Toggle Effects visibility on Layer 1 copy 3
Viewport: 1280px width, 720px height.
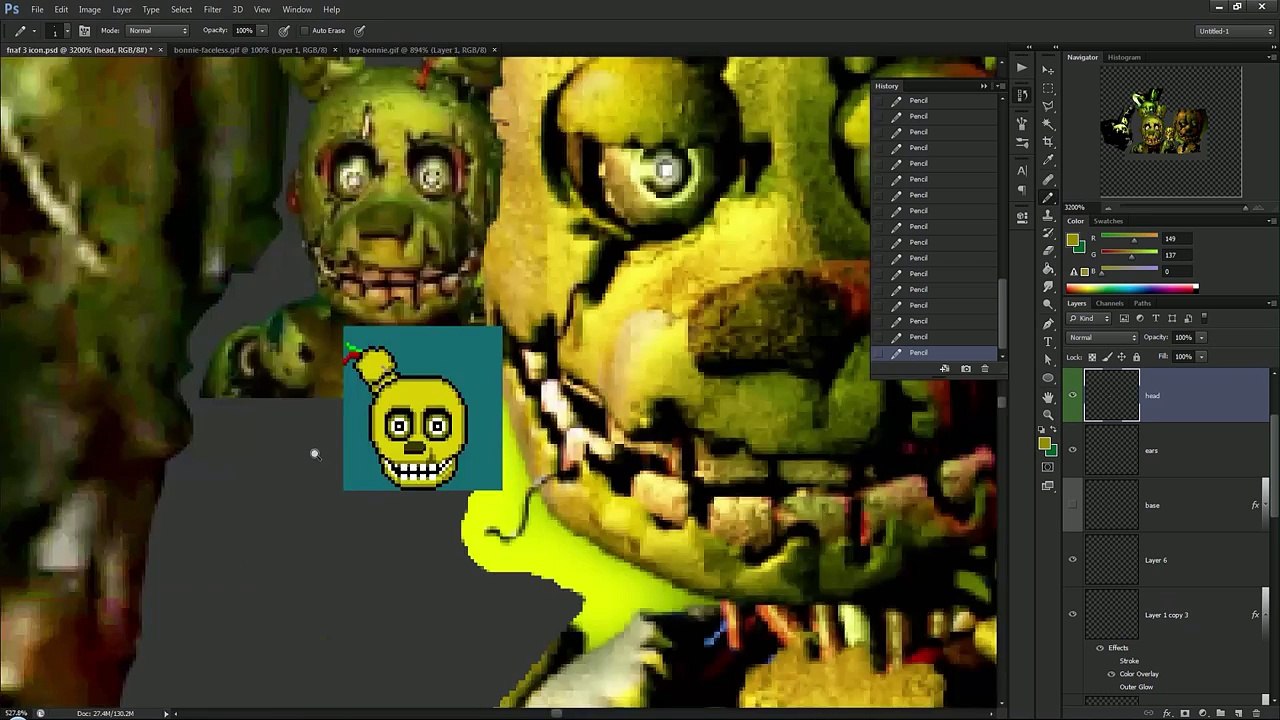(1100, 648)
